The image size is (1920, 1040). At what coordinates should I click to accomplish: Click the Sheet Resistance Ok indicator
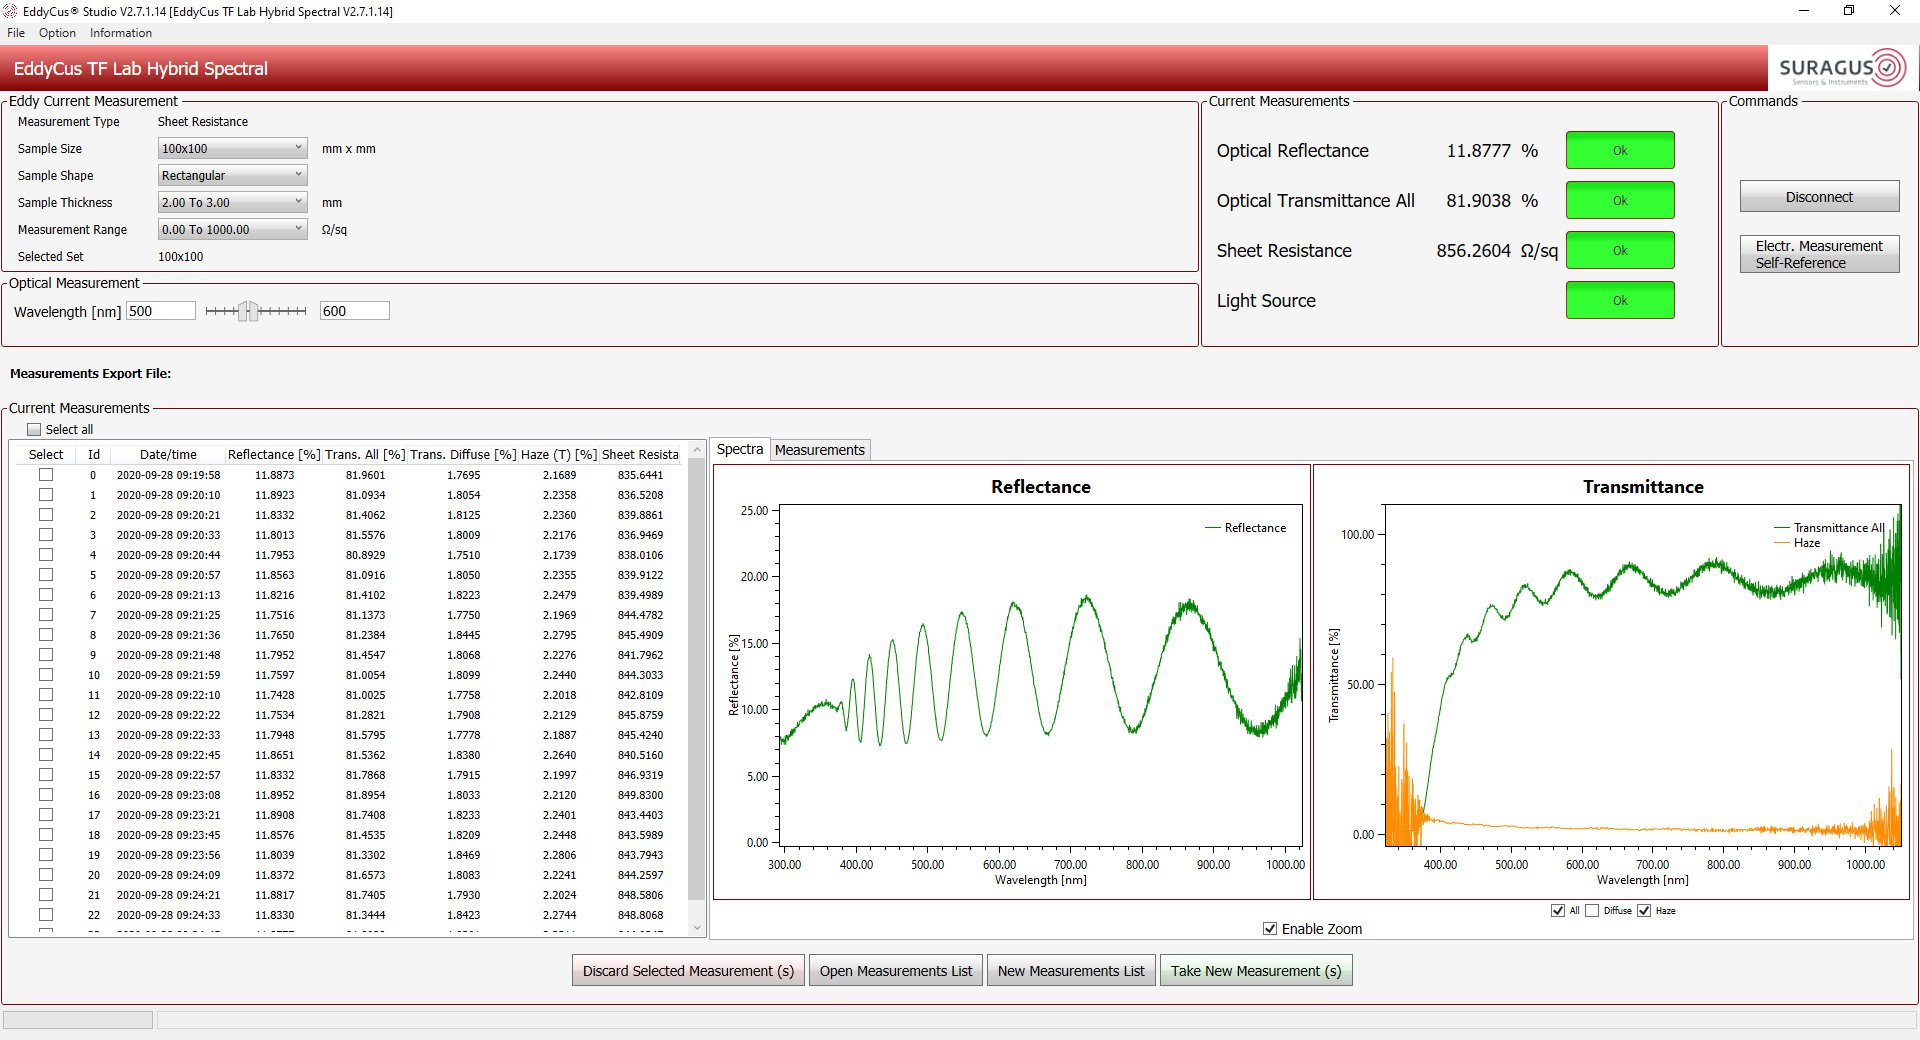click(x=1620, y=250)
